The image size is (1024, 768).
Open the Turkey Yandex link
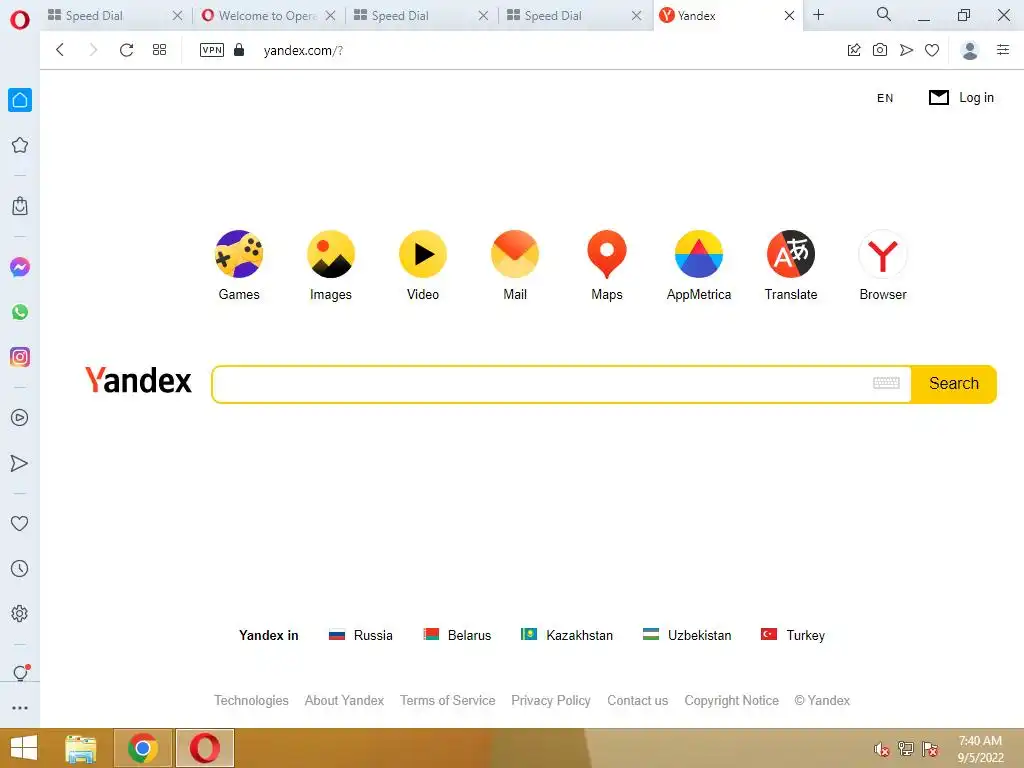tap(793, 635)
